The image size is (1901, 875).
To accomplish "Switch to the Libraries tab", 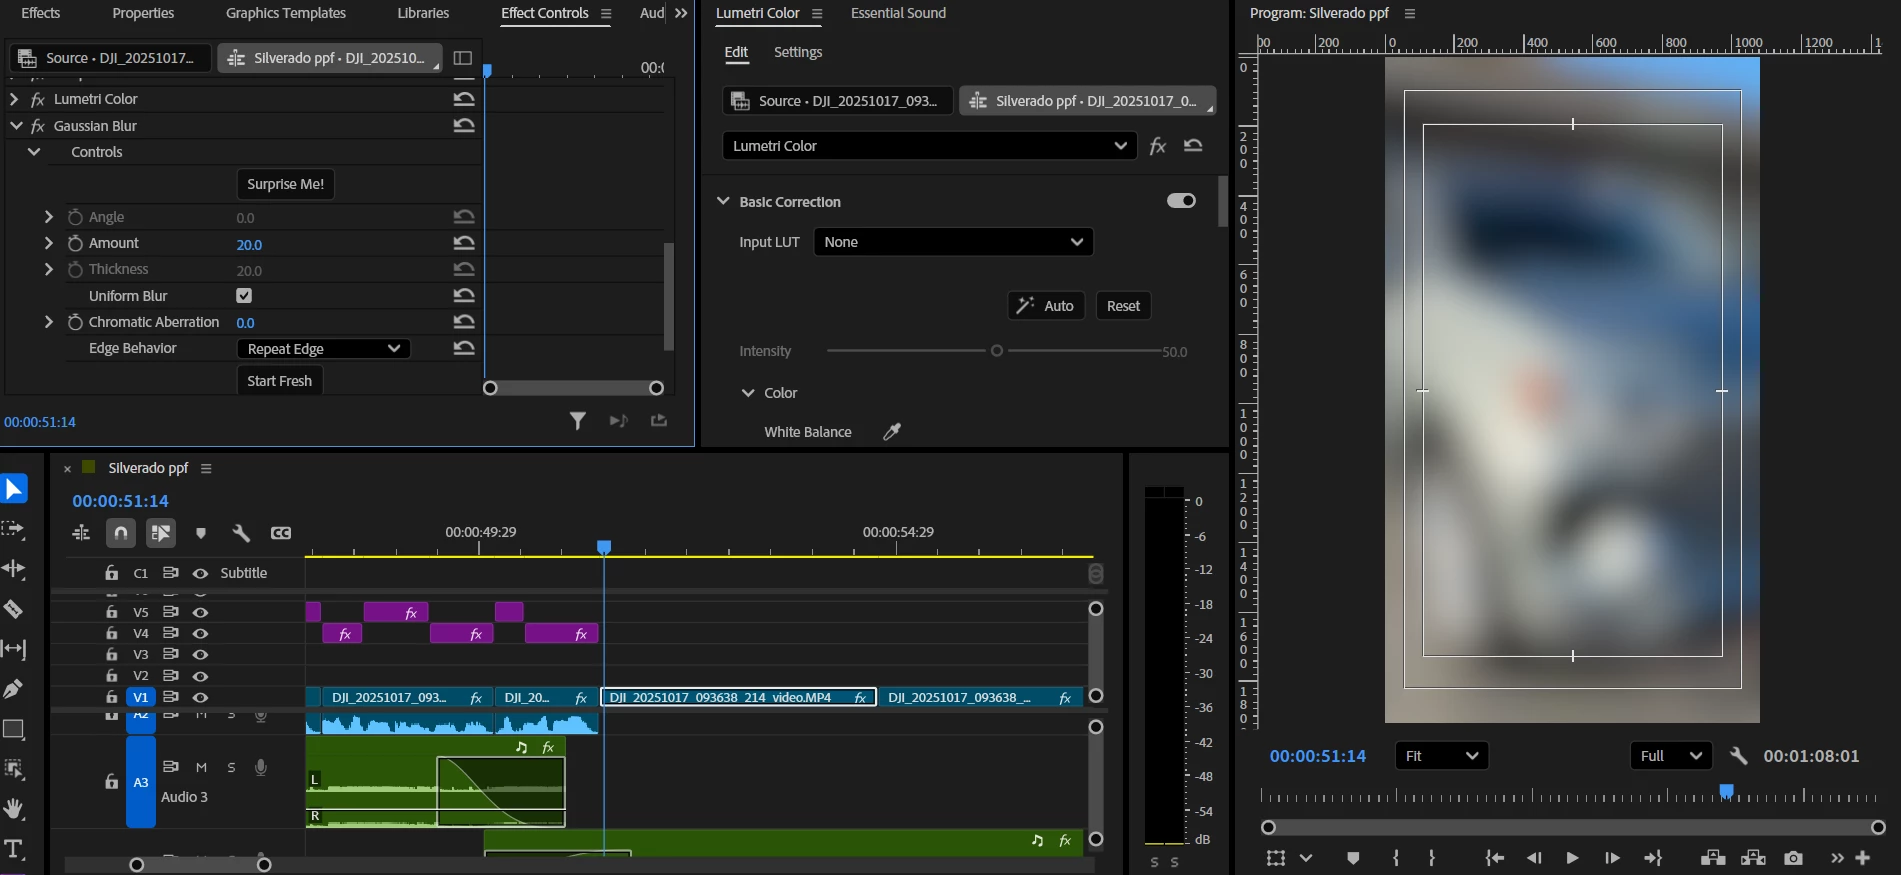I will (423, 13).
